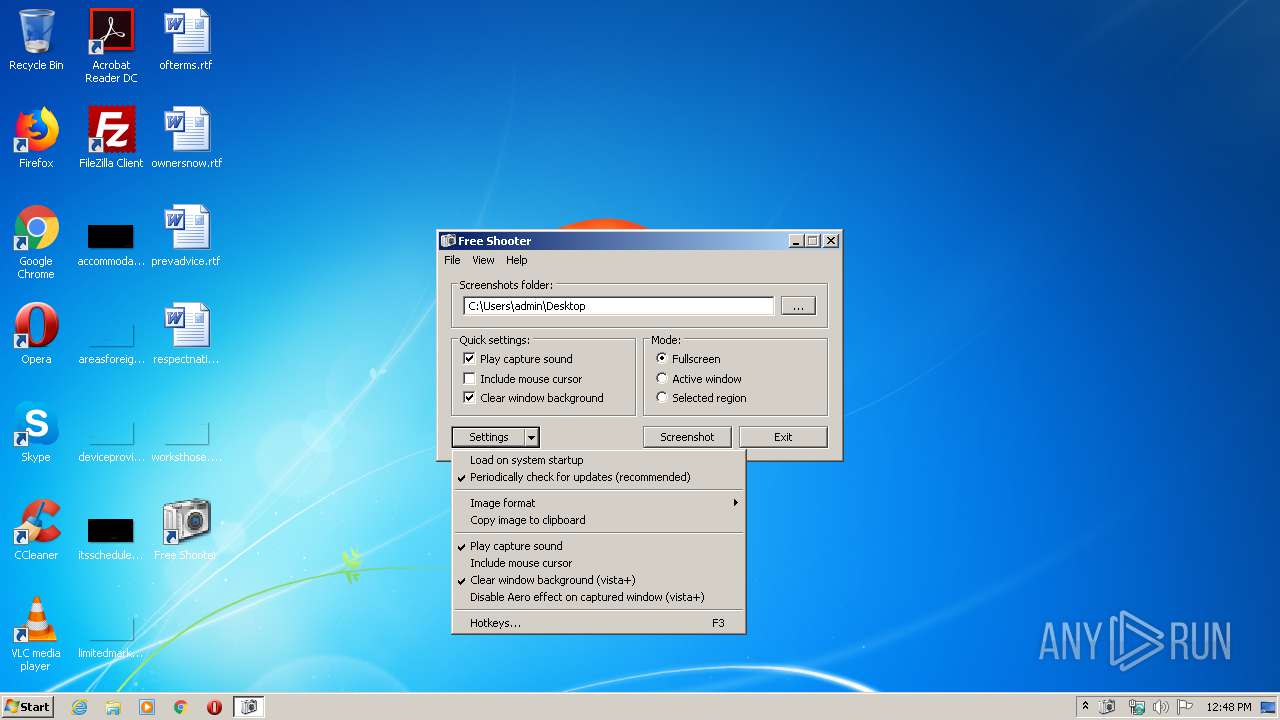1280x720 pixels.
Task: Open Internet Explorer in the taskbar
Action: [x=80, y=707]
